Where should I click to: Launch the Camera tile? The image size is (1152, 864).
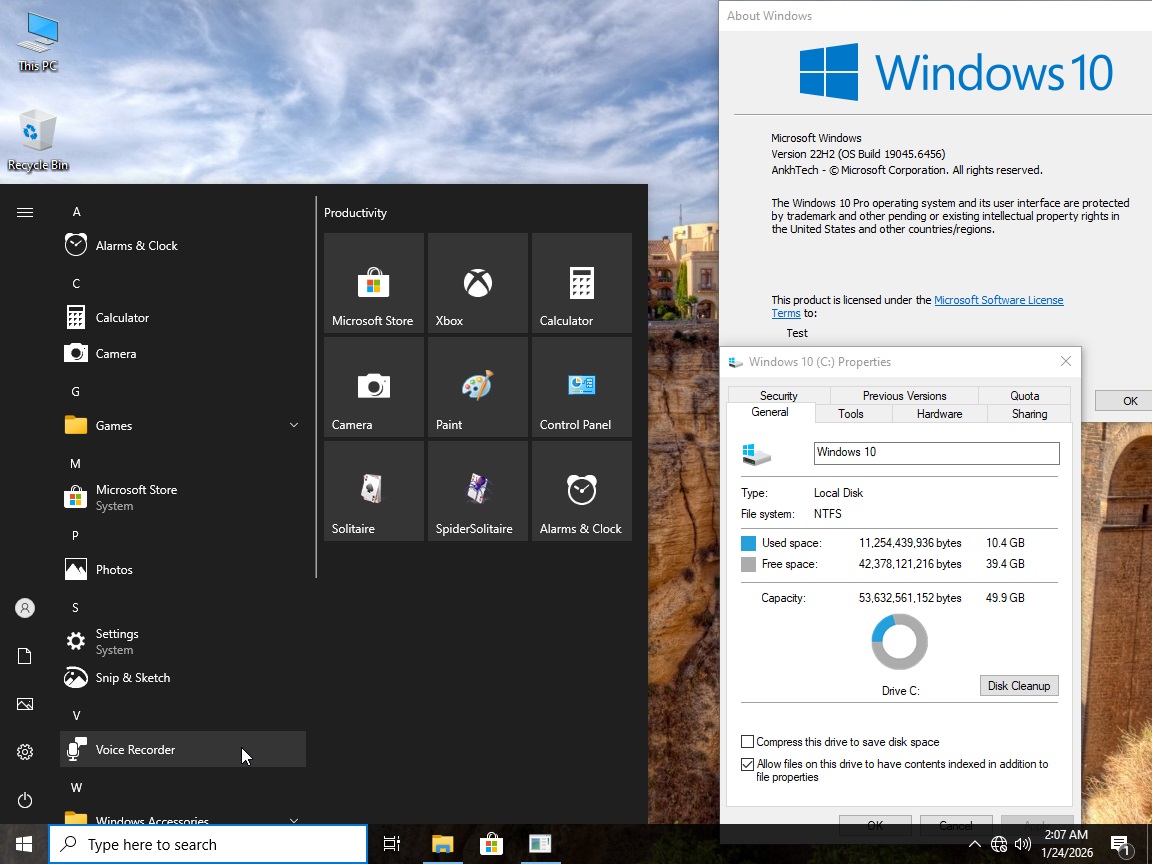tap(373, 387)
